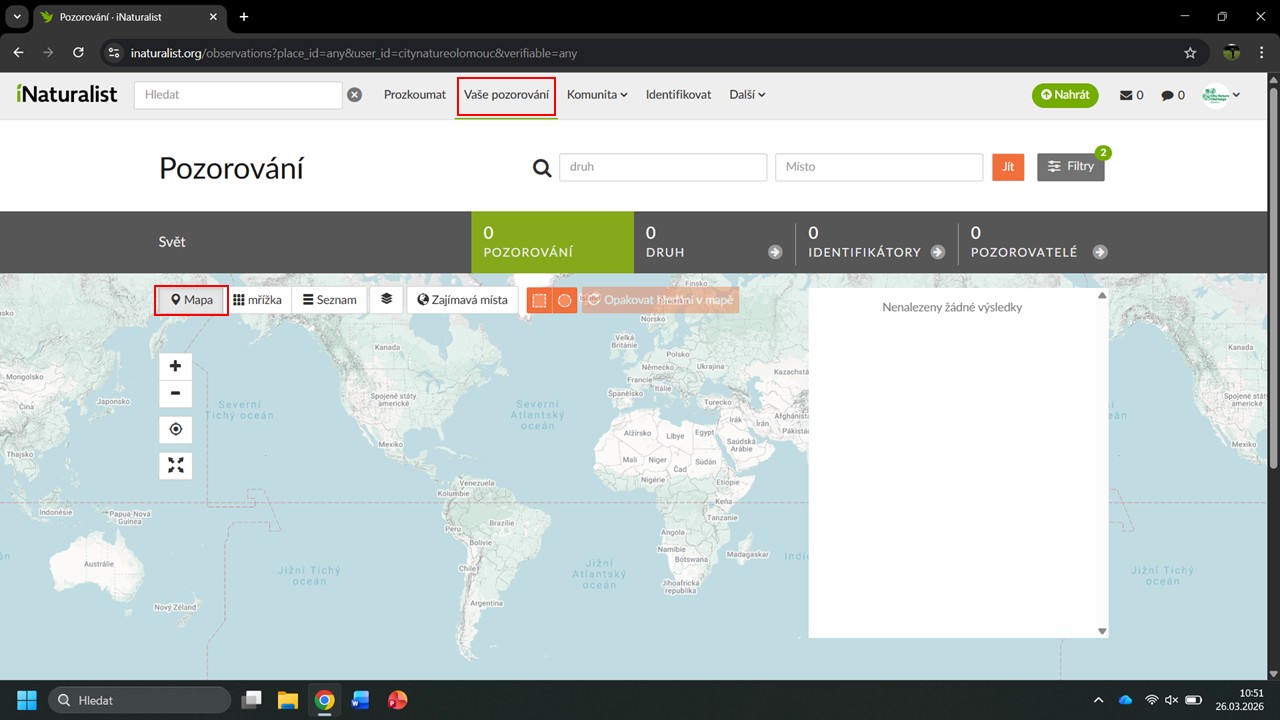The width and height of the screenshot is (1280, 720).
Task: Click the locate-me crosshair map icon
Action: click(x=175, y=429)
